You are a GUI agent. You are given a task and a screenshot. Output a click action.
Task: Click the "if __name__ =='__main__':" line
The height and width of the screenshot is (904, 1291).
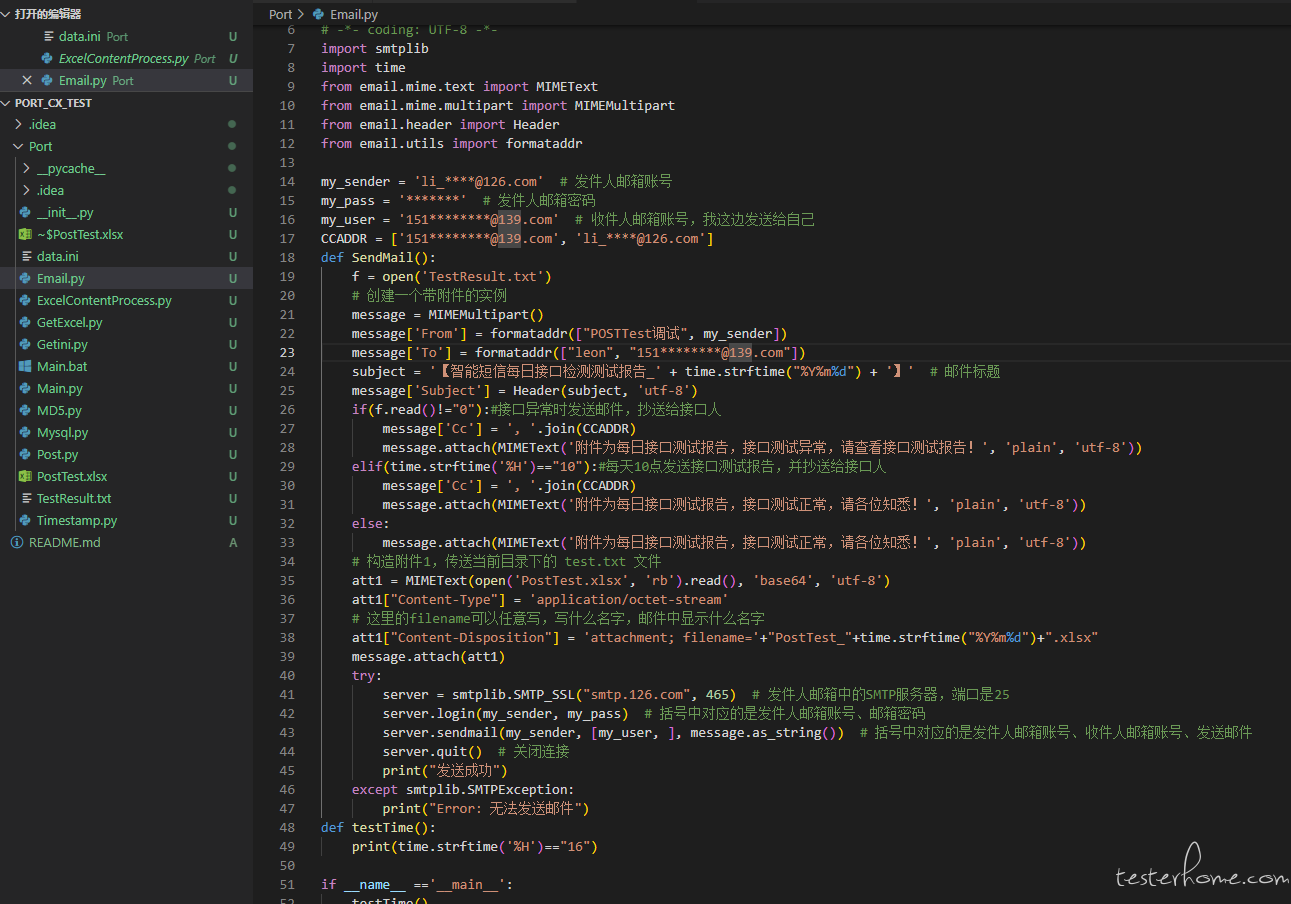click(x=417, y=885)
